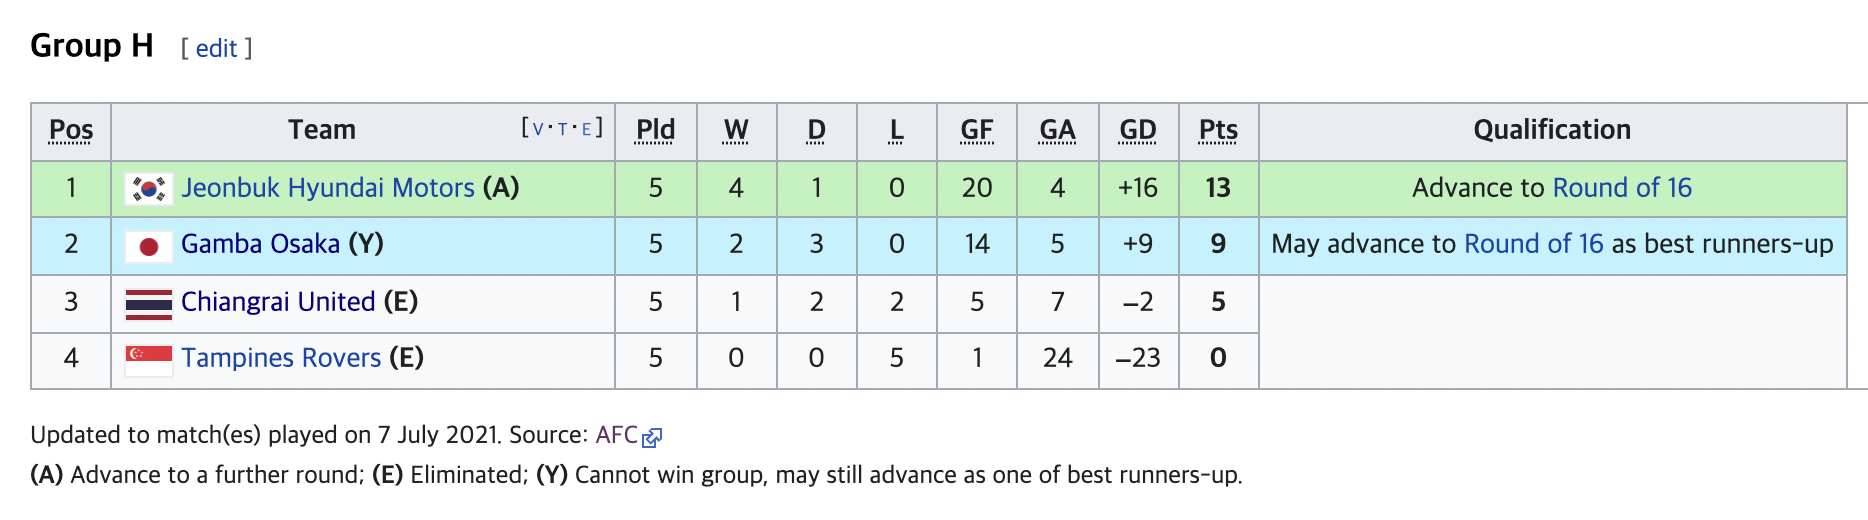1868x520 pixels.
Task: Click the South Korea flag icon
Action: click(149, 188)
